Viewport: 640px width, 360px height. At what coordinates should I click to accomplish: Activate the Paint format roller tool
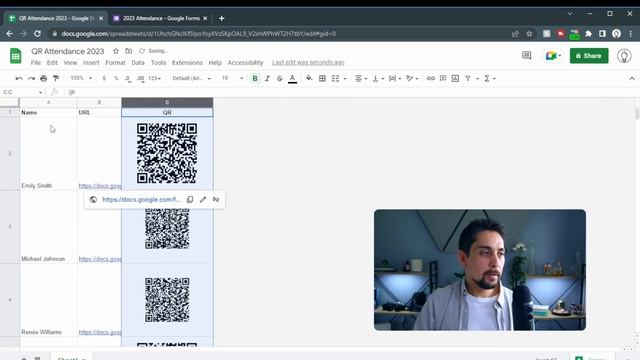56,78
